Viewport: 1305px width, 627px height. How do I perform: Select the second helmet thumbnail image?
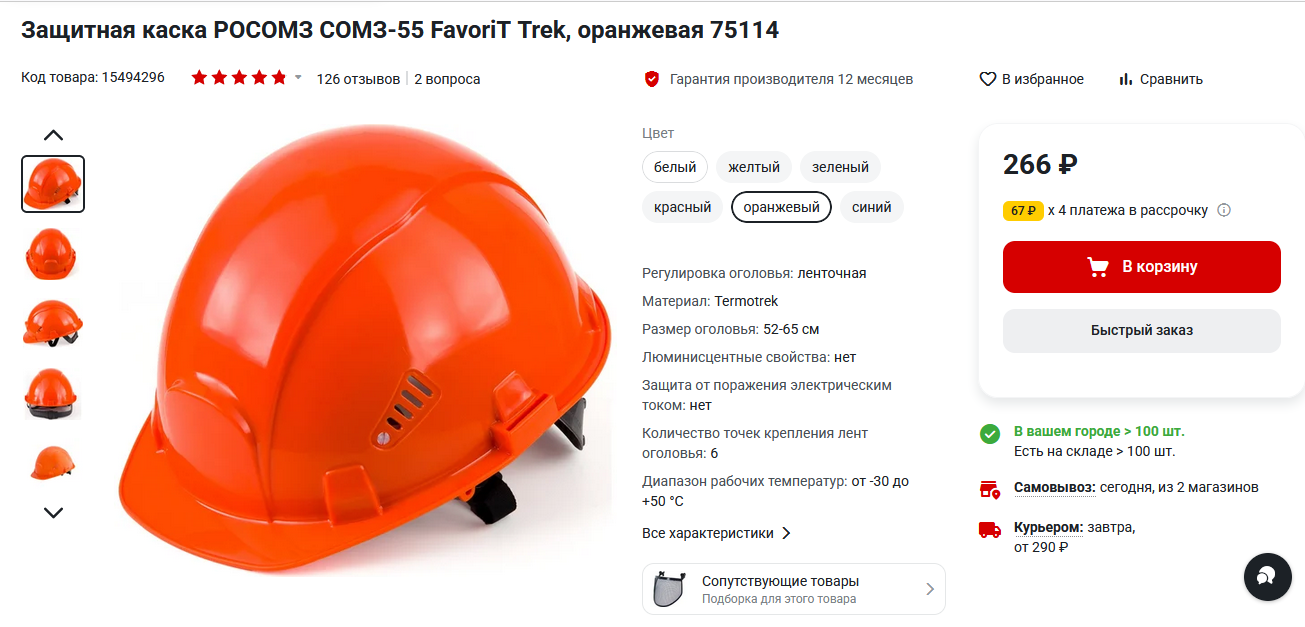click(53, 254)
